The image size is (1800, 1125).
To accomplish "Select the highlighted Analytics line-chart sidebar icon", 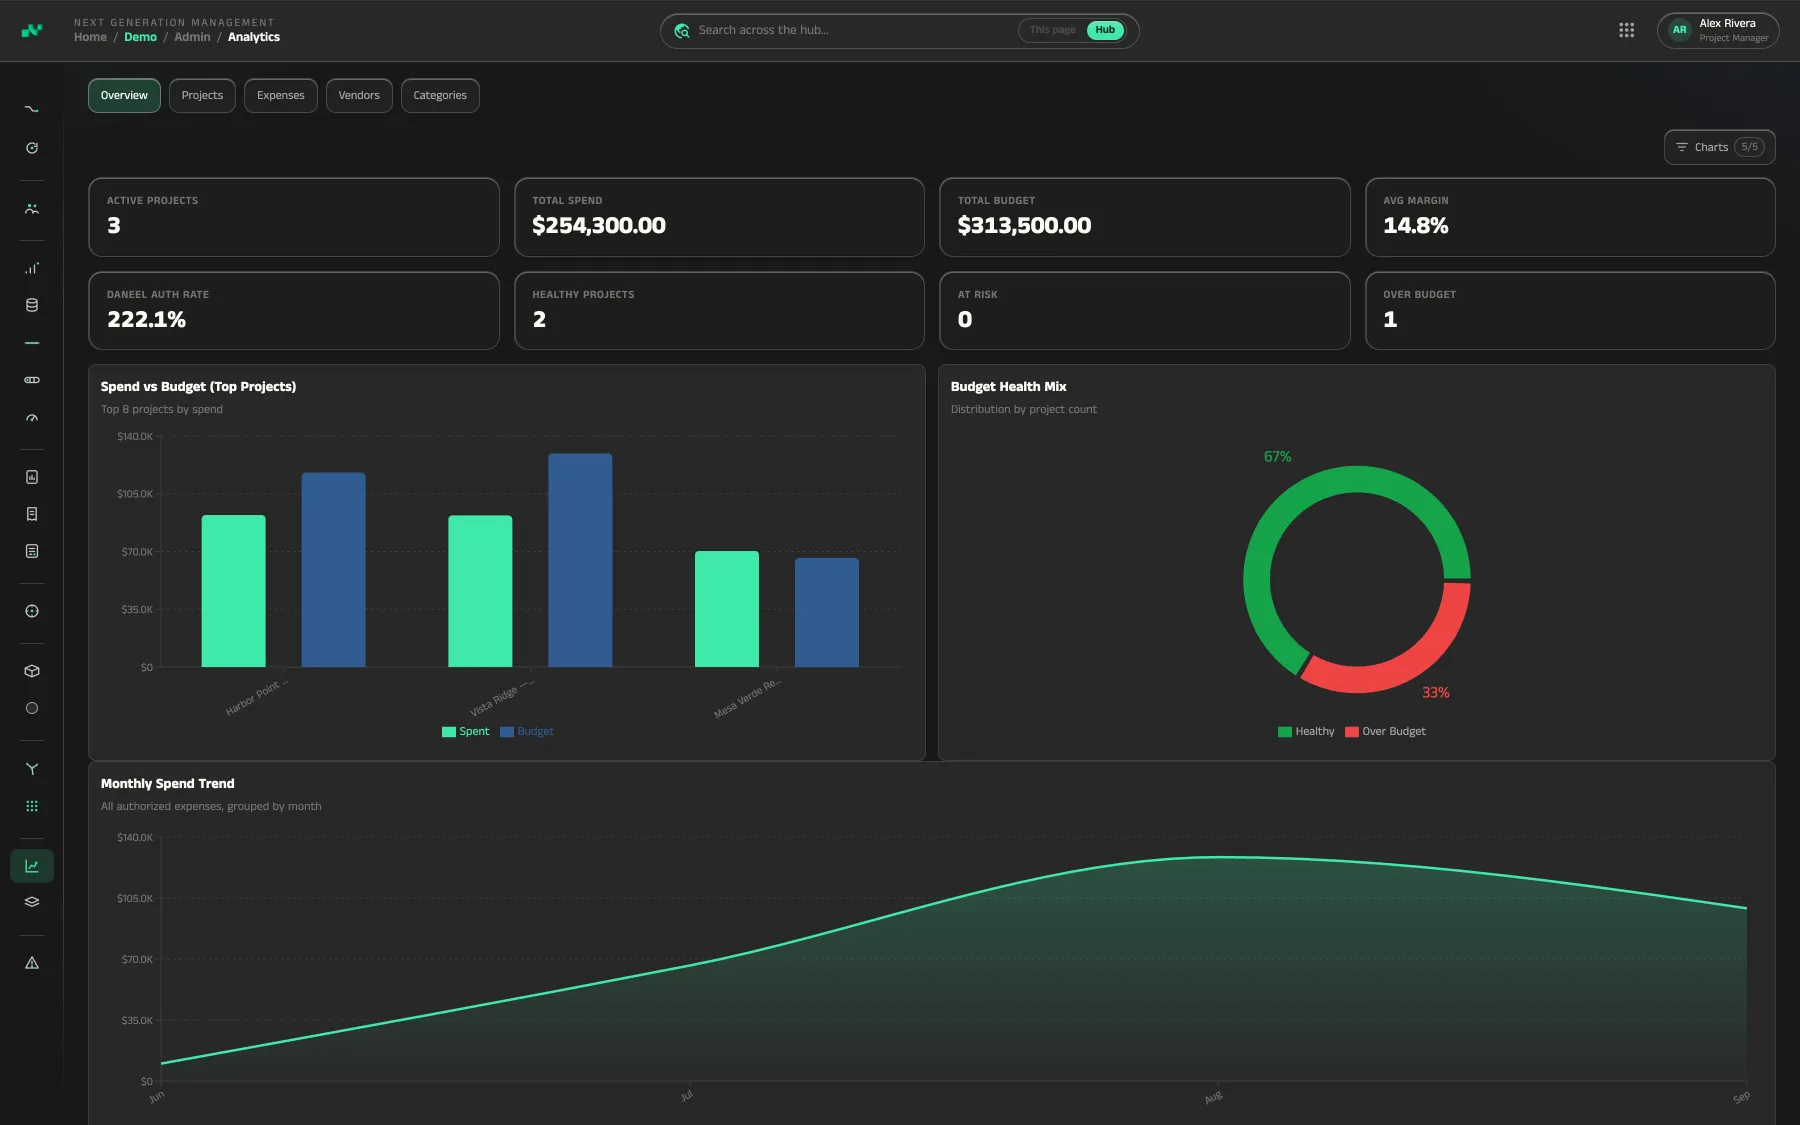I will pos(32,866).
